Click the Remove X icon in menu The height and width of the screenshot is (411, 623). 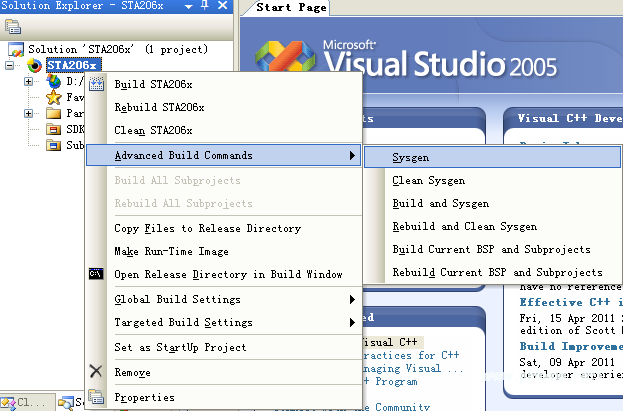click(x=96, y=371)
